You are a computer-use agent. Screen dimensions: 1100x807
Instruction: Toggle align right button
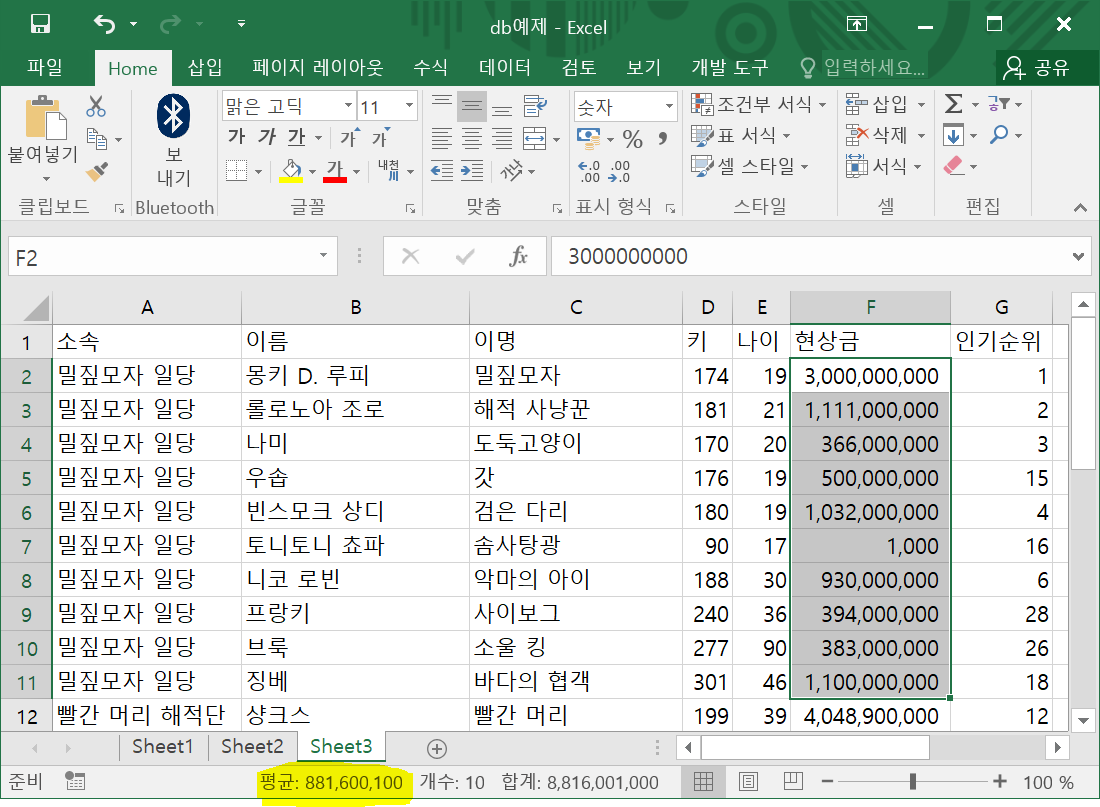pos(502,138)
